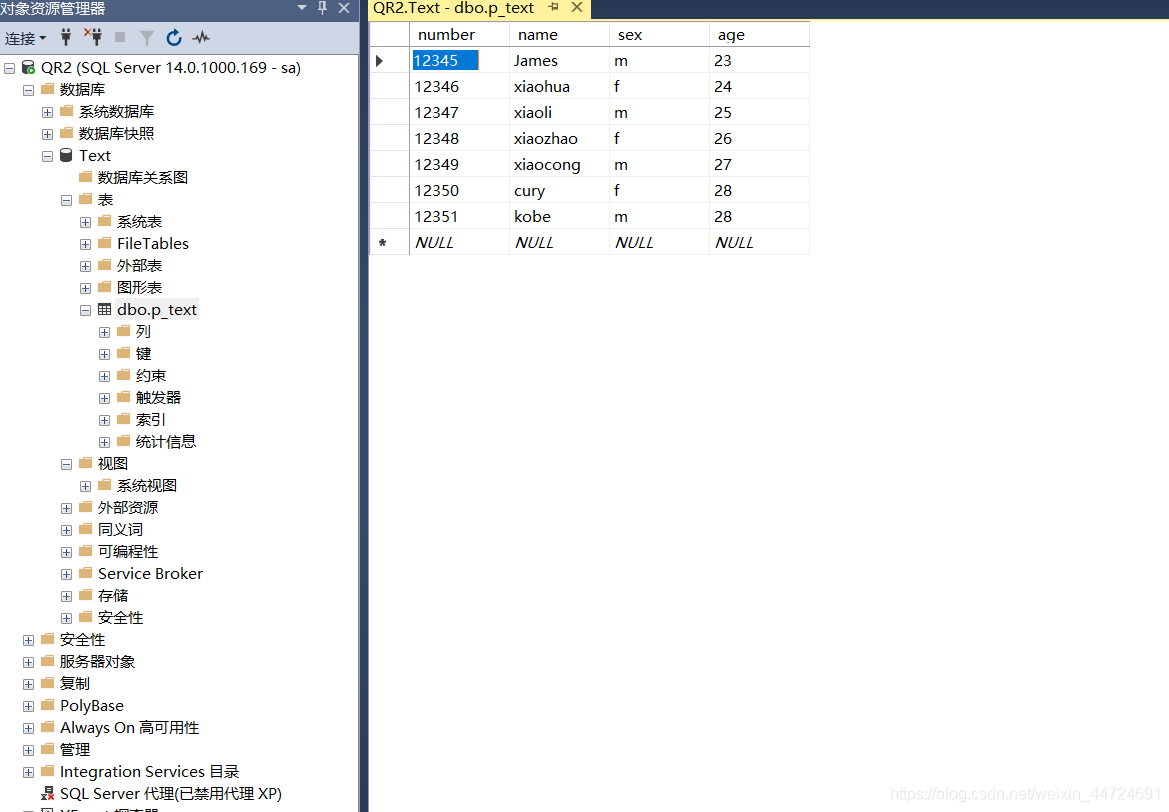Image resolution: width=1169 pixels, height=812 pixels.
Task: Collapse the dbo.p_text table node
Action: point(85,309)
